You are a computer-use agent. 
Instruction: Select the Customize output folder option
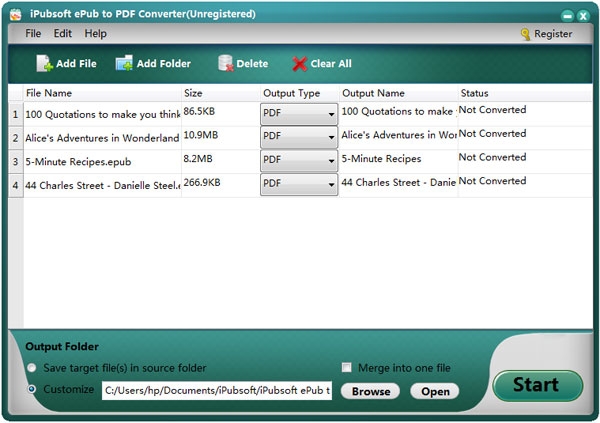[32, 389]
